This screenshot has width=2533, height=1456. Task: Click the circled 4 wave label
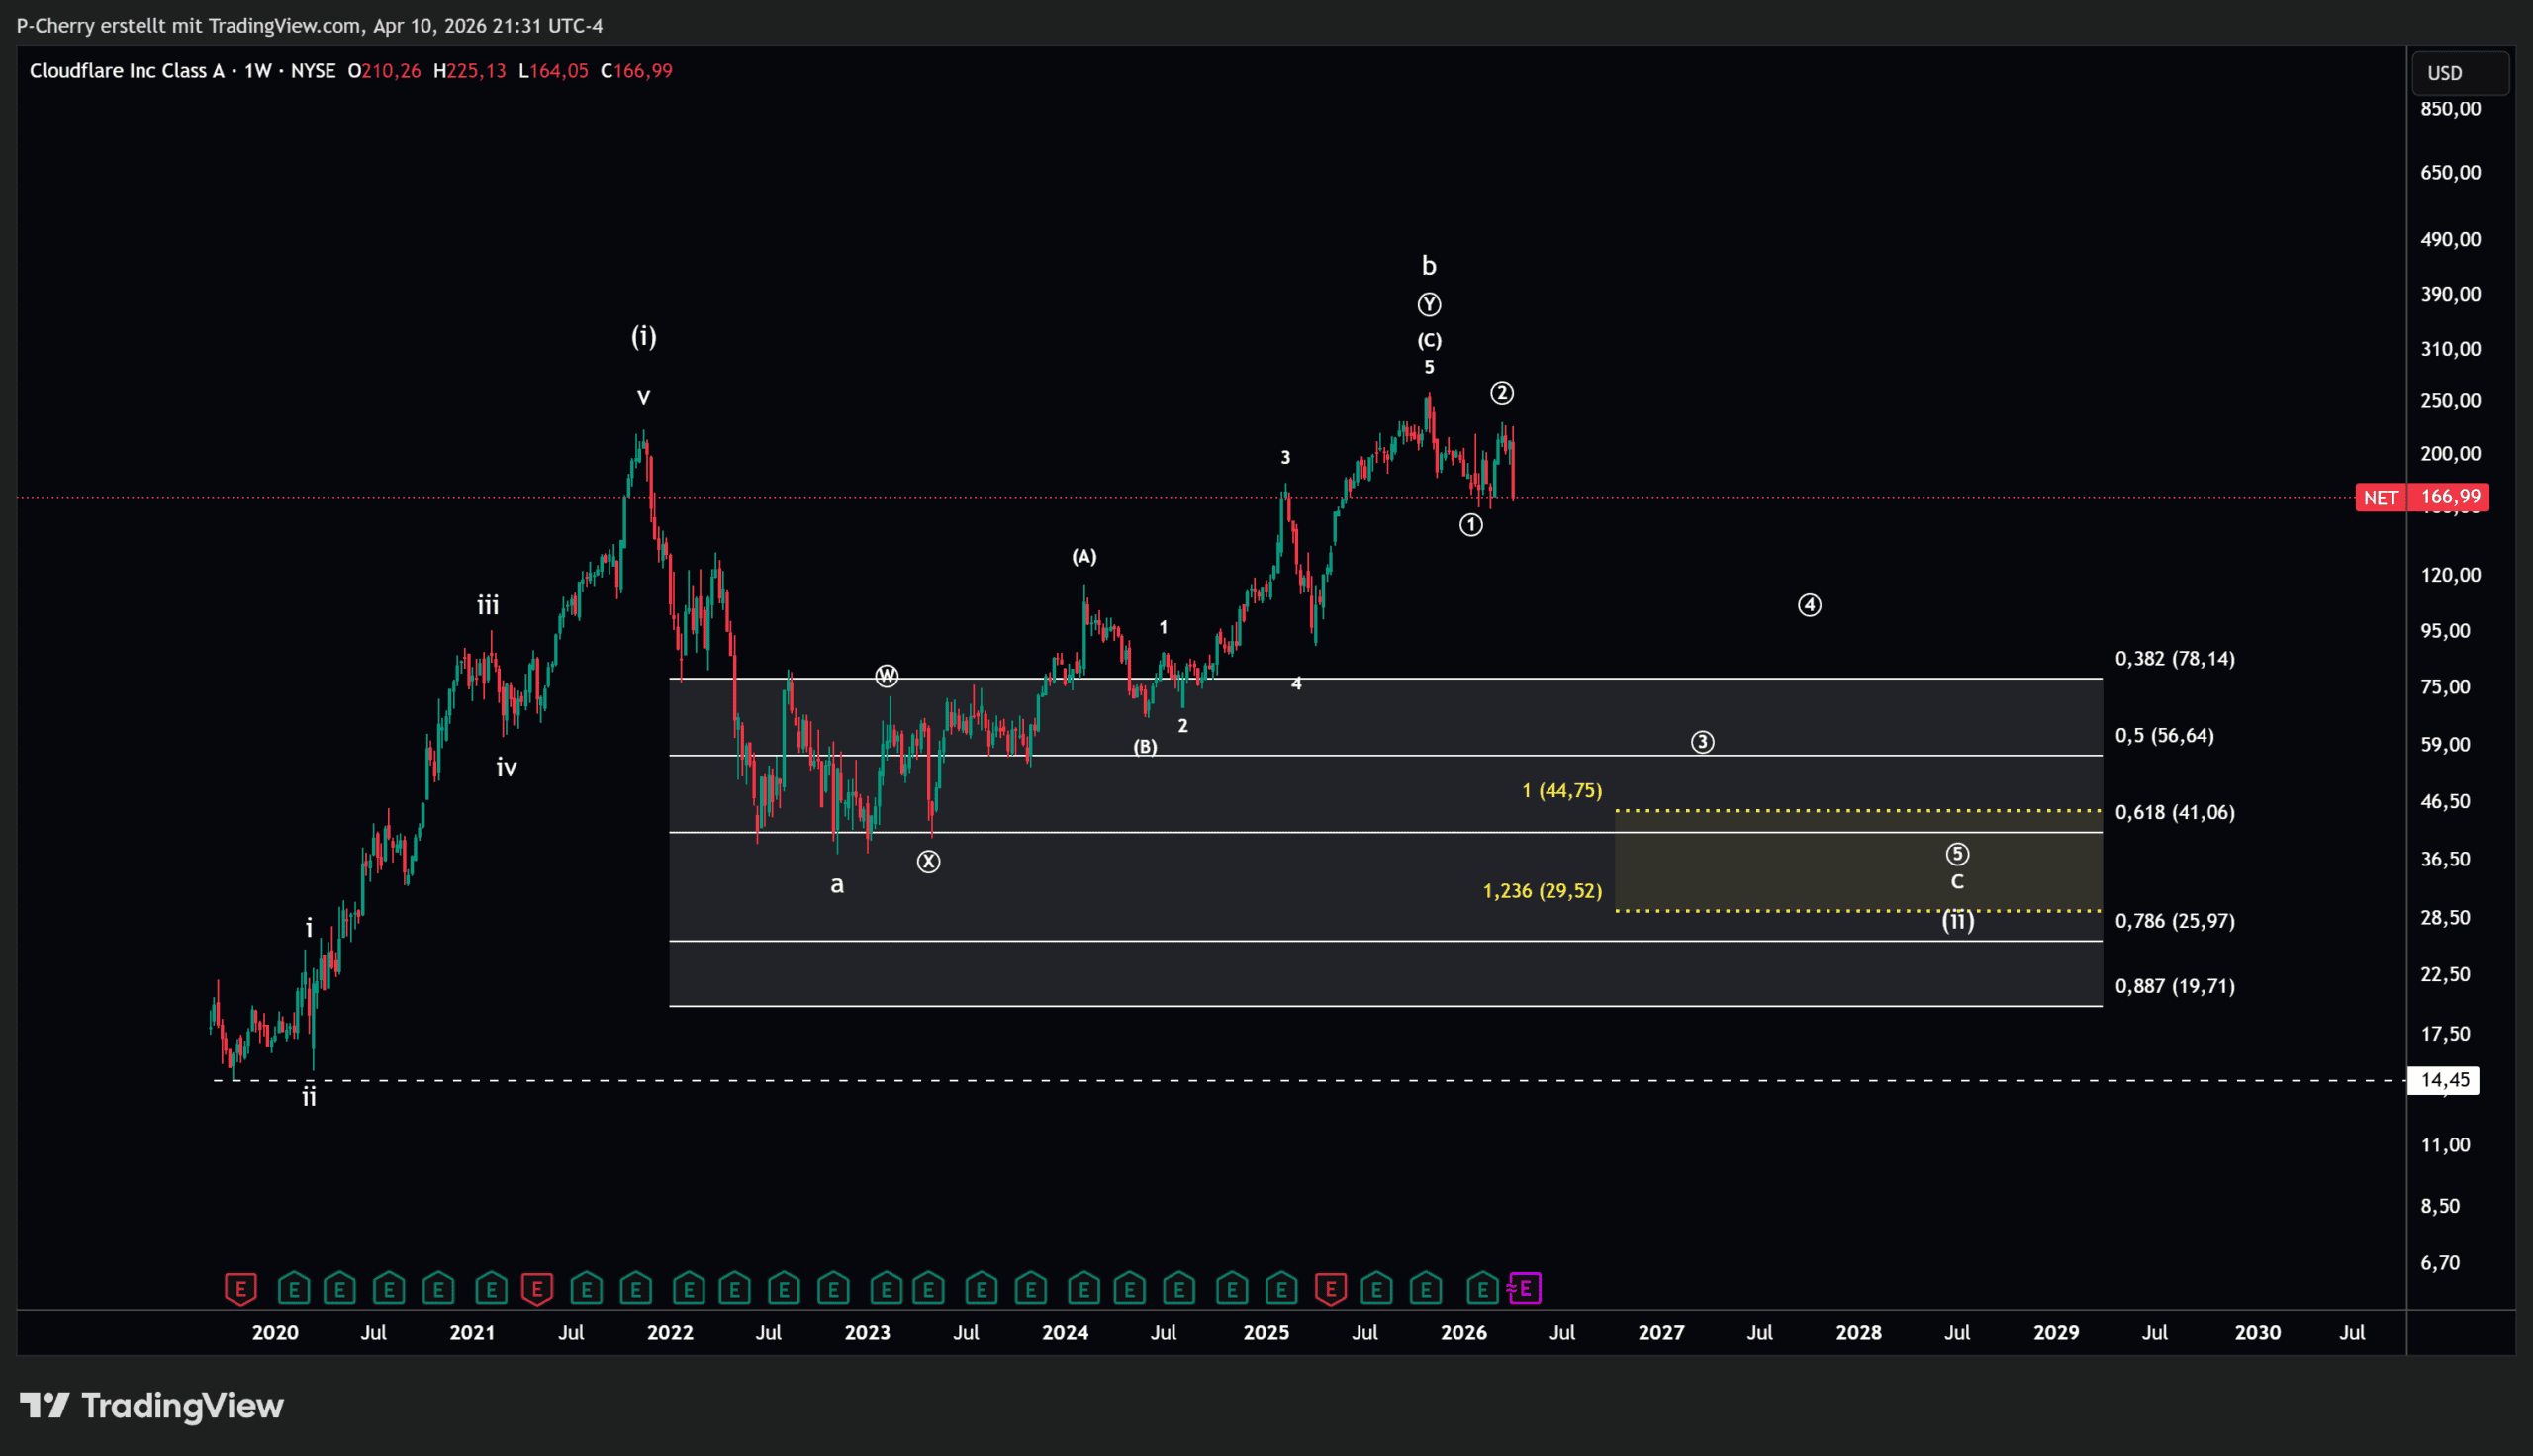pos(1809,605)
